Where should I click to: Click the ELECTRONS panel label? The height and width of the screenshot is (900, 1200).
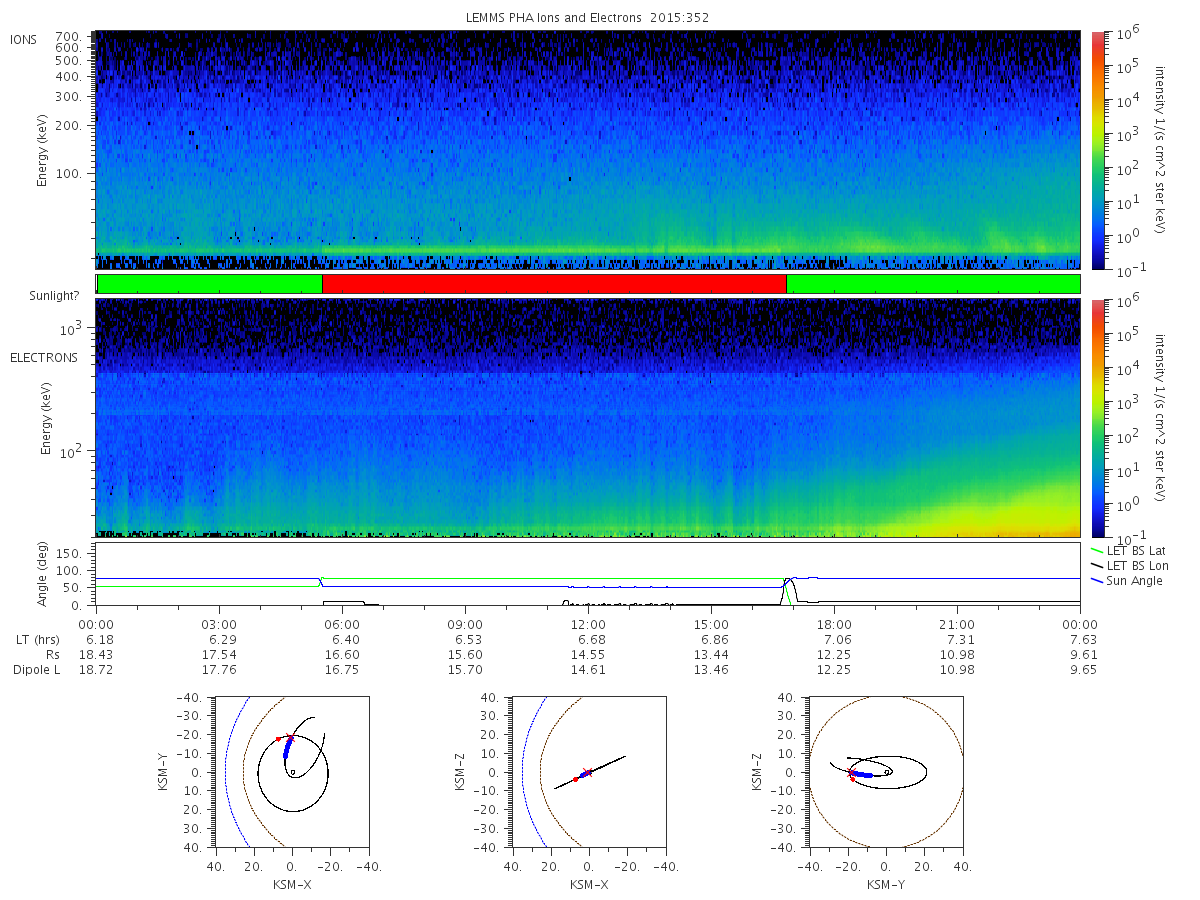[43, 357]
